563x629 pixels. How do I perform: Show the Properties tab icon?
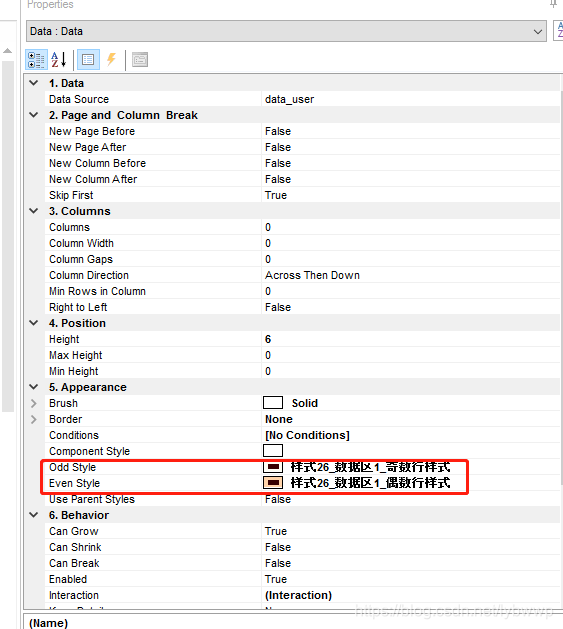[88, 60]
